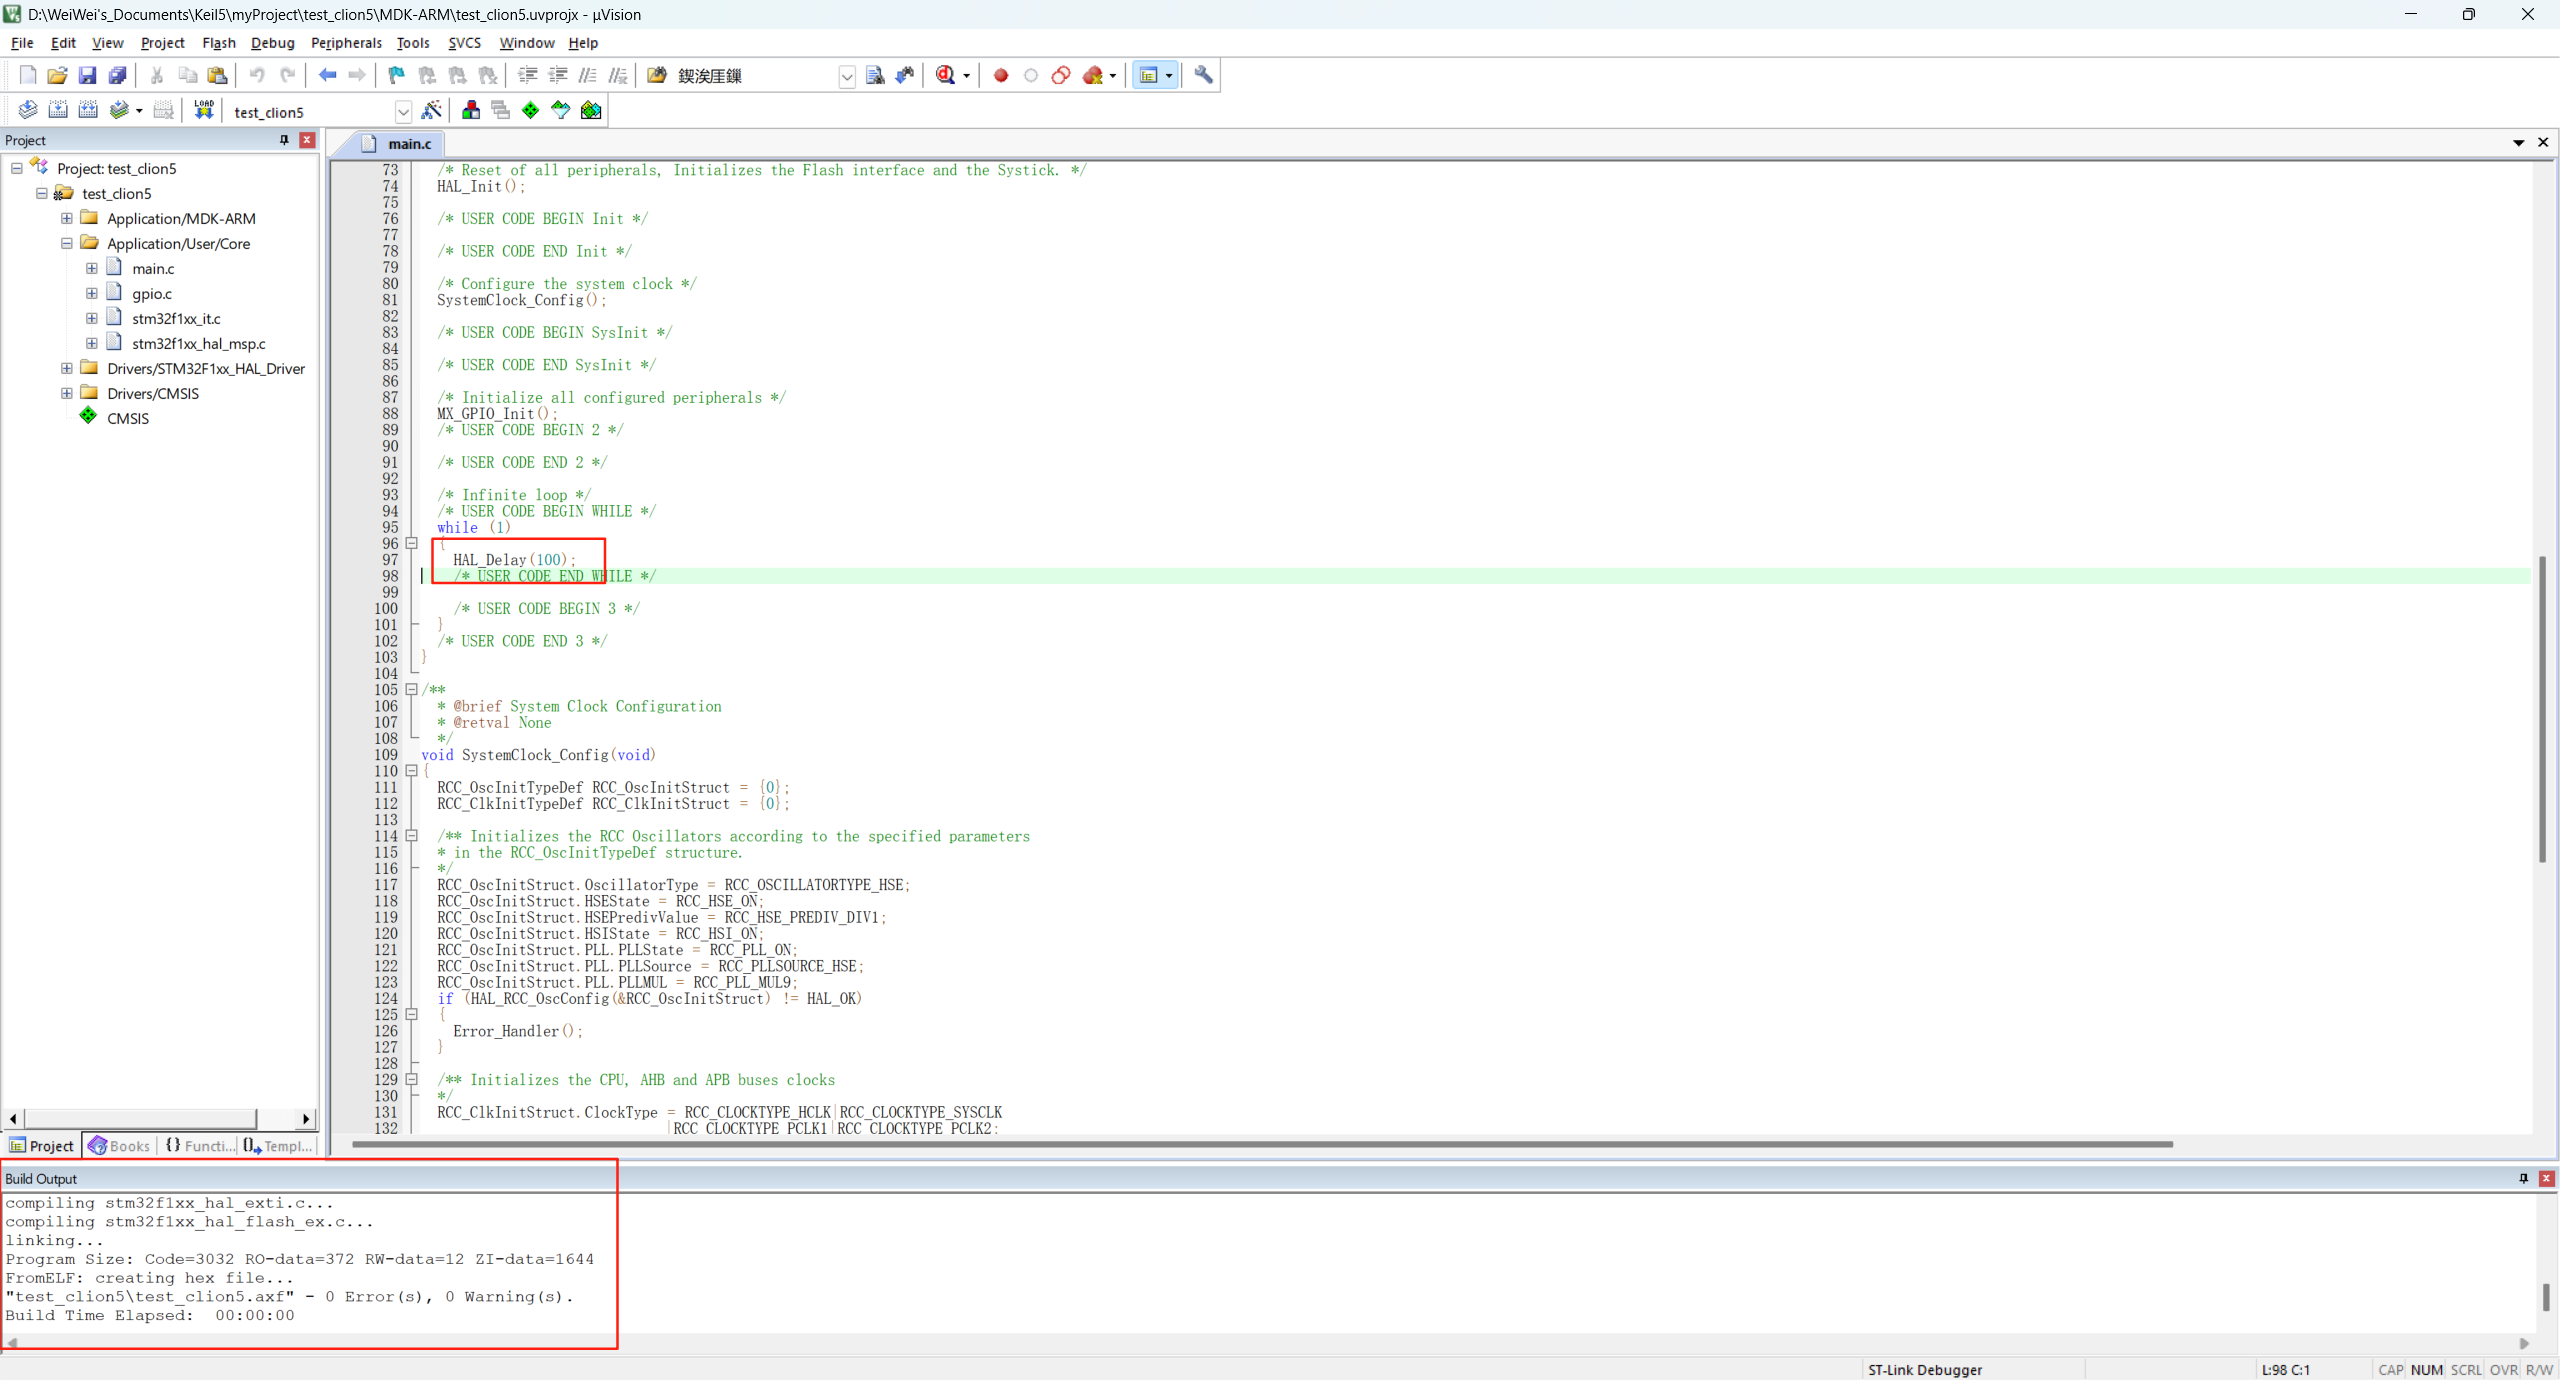Click ST-Link Debugger in the status bar

click(x=1924, y=1370)
